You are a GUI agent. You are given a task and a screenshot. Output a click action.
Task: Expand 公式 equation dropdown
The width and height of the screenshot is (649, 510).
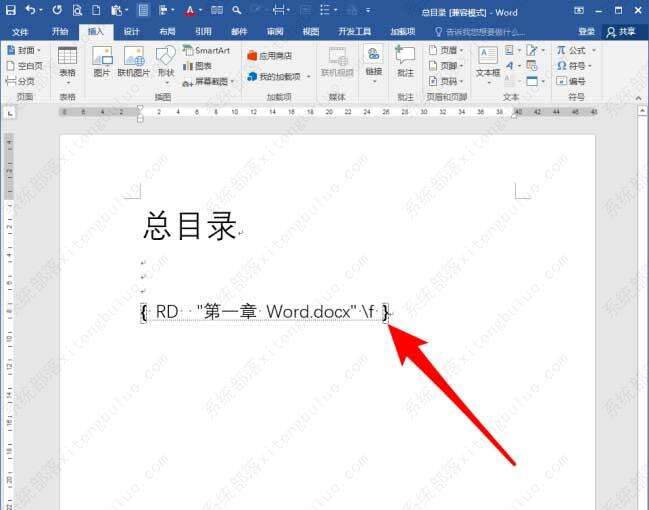pyautogui.click(x=594, y=51)
